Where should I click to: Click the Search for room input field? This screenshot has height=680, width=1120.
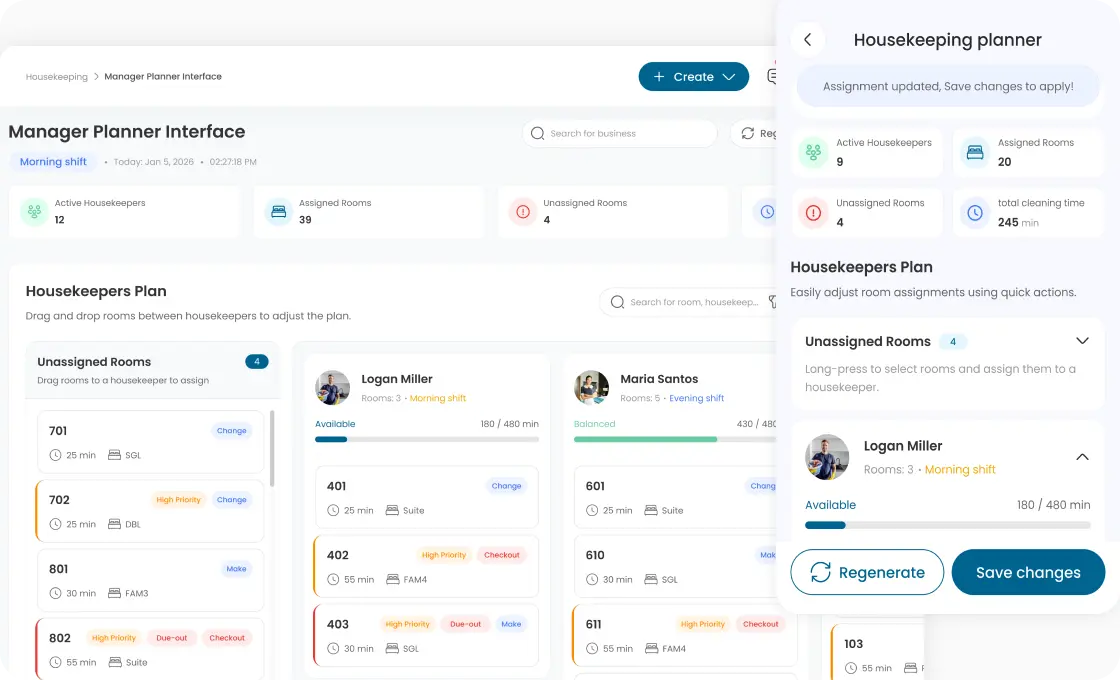[x=692, y=302]
